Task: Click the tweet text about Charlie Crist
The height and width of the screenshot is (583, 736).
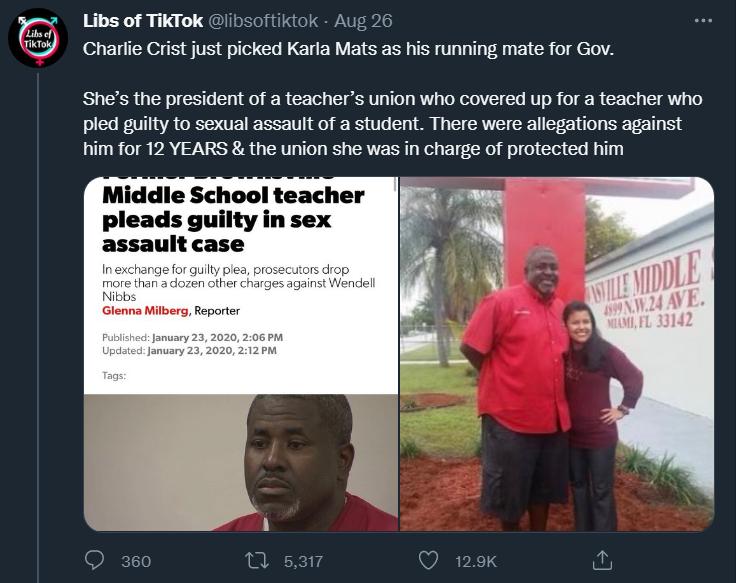Action: [x=348, y=49]
